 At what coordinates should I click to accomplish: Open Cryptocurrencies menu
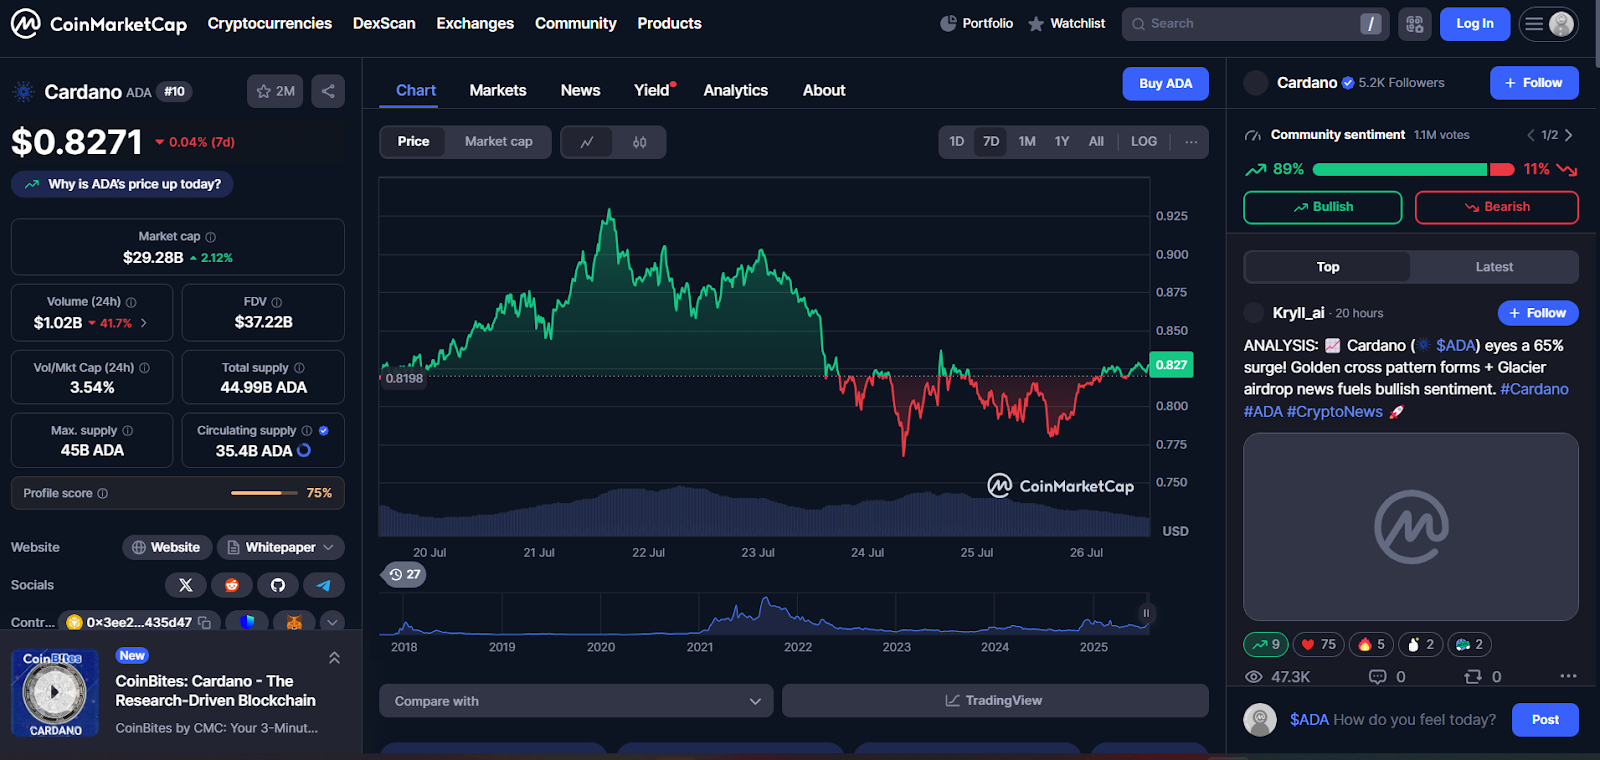pos(270,23)
